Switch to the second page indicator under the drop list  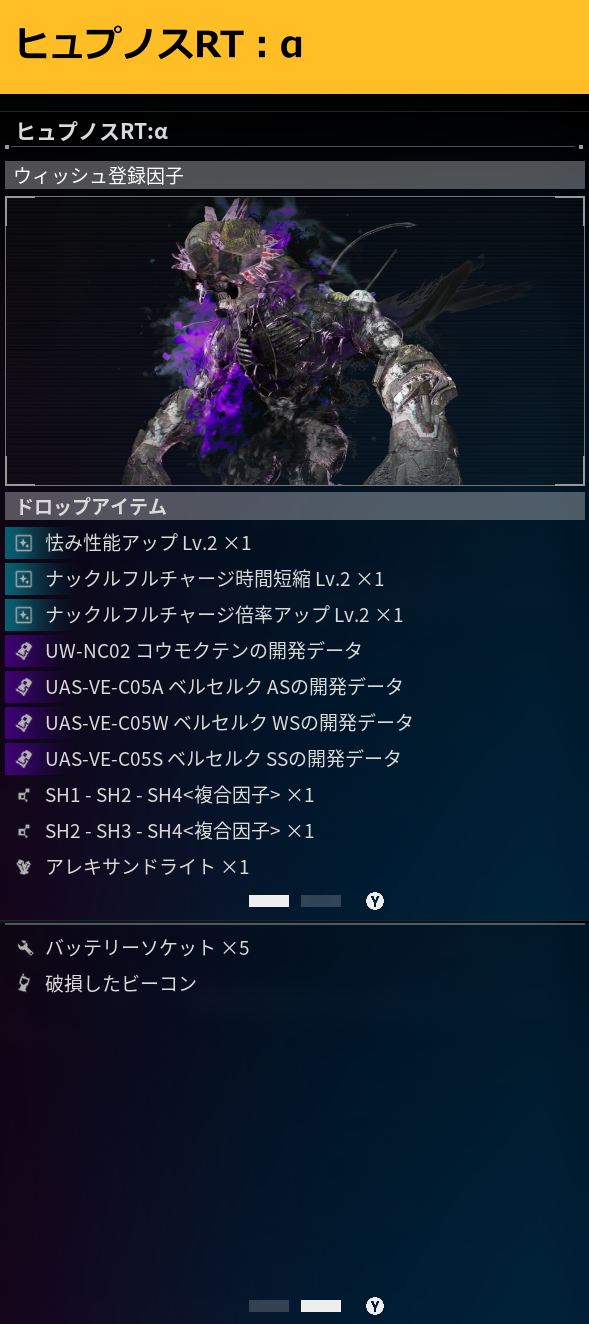pos(321,901)
